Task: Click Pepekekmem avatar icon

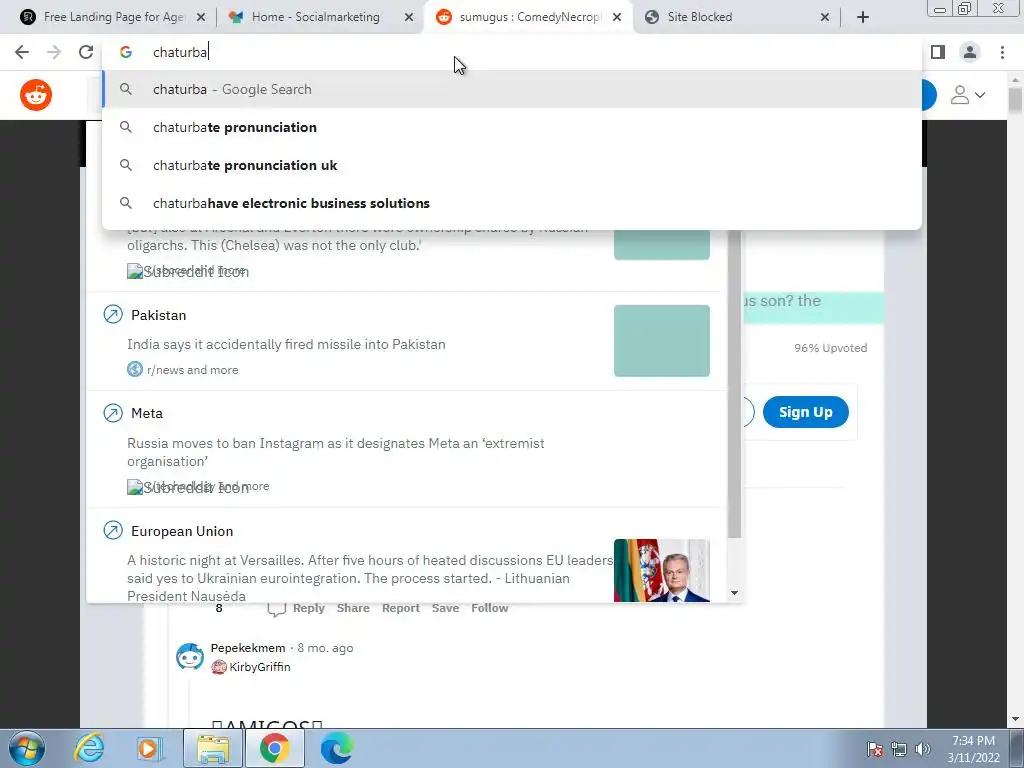Action: [x=190, y=656]
